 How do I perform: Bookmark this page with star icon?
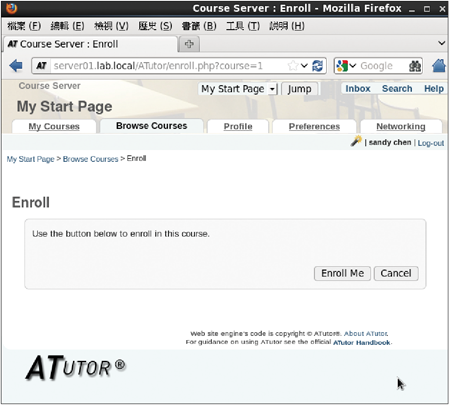point(293,66)
